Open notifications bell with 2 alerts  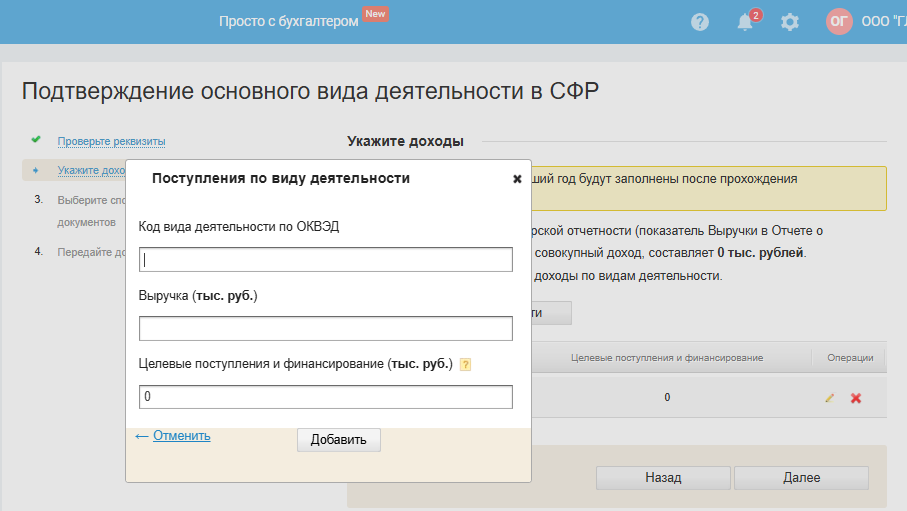click(x=745, y=22)
